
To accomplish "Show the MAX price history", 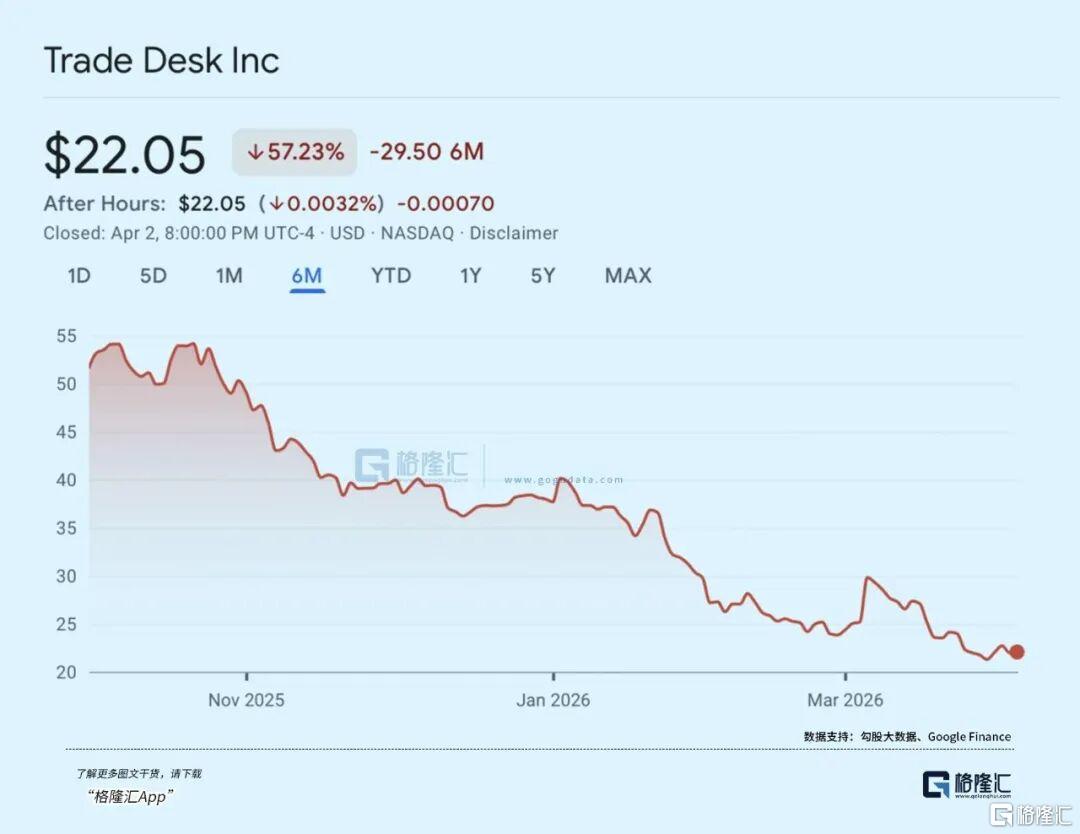I will 628,276.
